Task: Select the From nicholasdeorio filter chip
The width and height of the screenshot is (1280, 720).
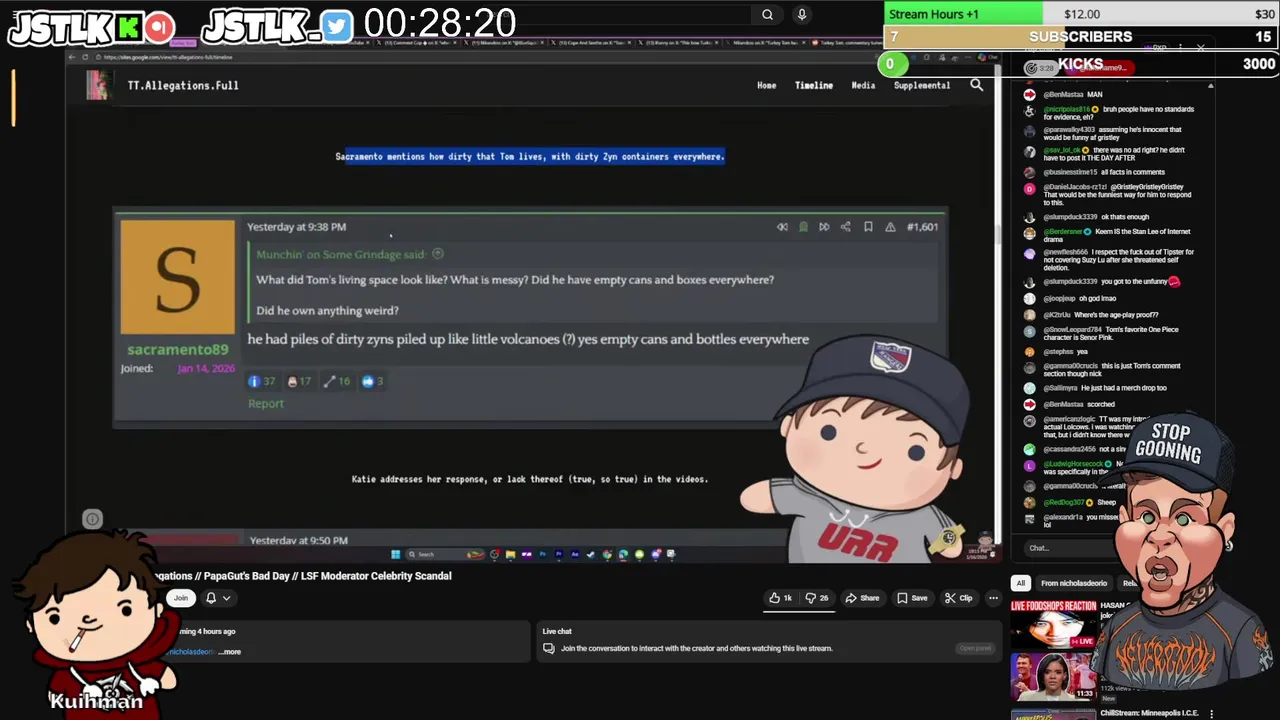Action: pyautogui.click(x=1074, y=583)
